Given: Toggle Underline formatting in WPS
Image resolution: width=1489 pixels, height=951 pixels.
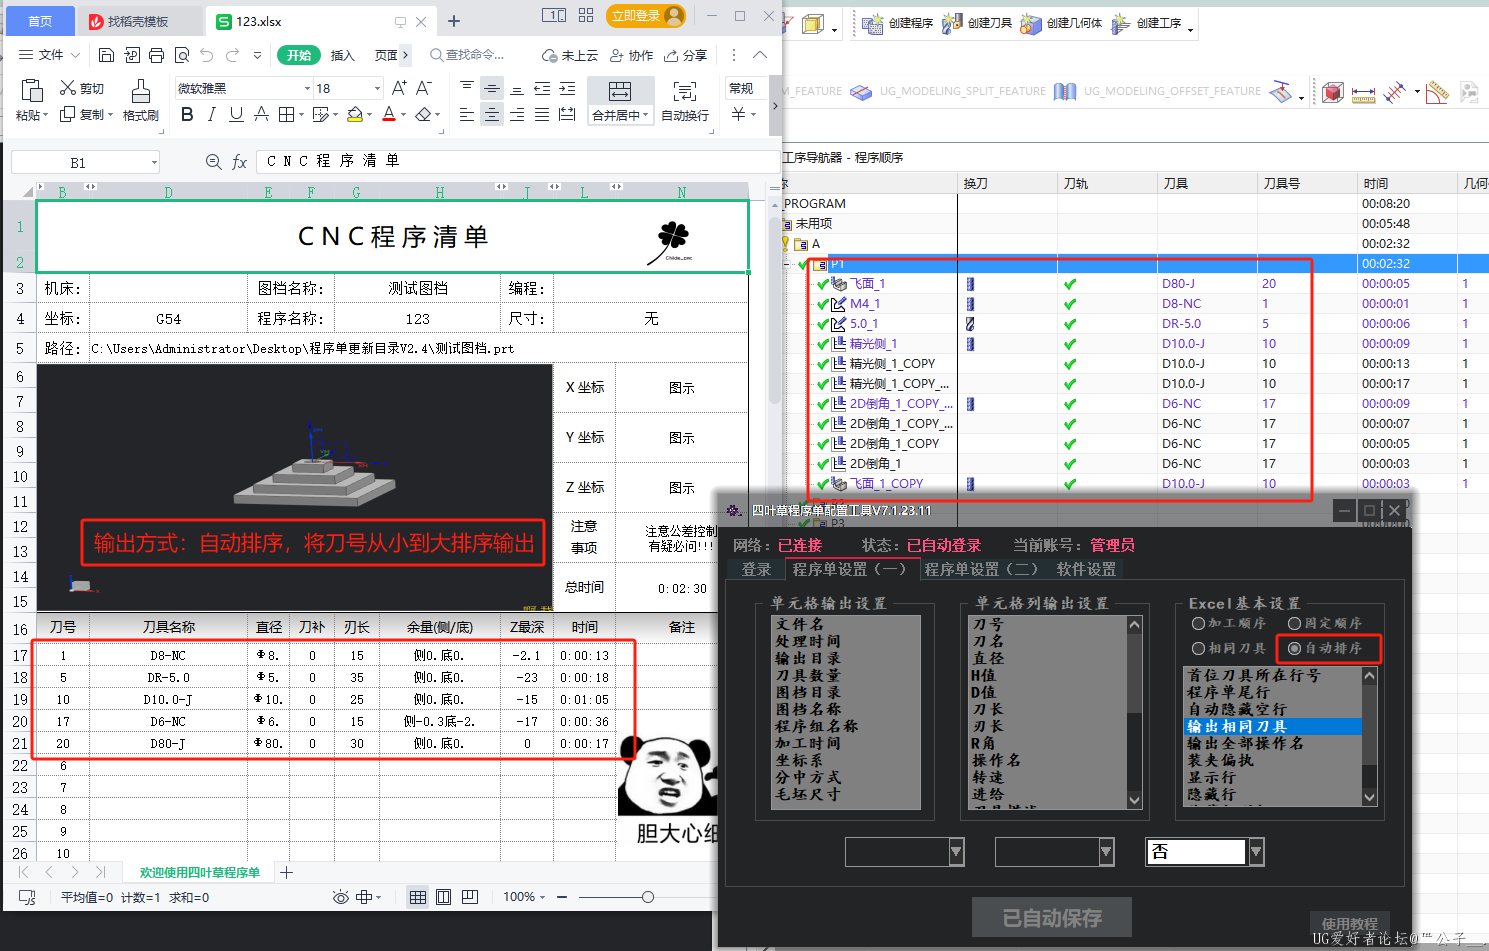Looking at the screenshot, I should 236,115.
